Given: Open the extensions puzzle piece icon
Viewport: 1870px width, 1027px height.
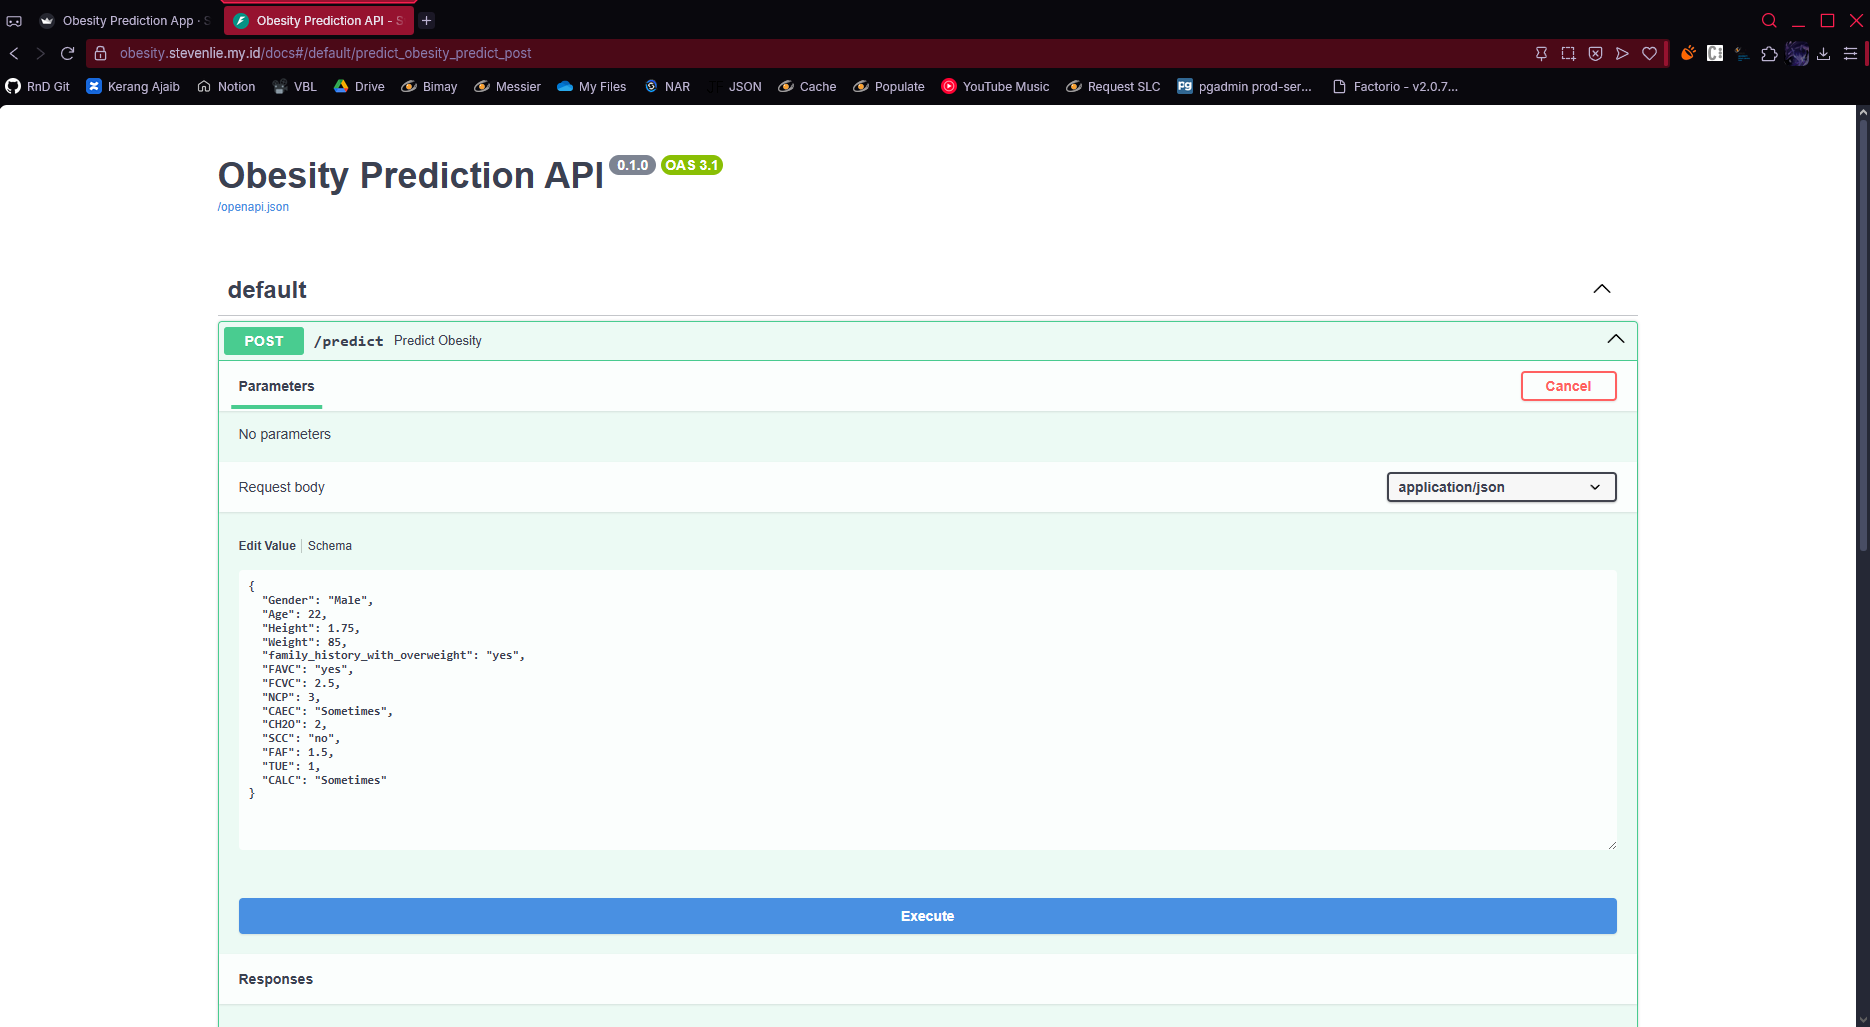Looking at the screenshot, I should point(1769,53).
